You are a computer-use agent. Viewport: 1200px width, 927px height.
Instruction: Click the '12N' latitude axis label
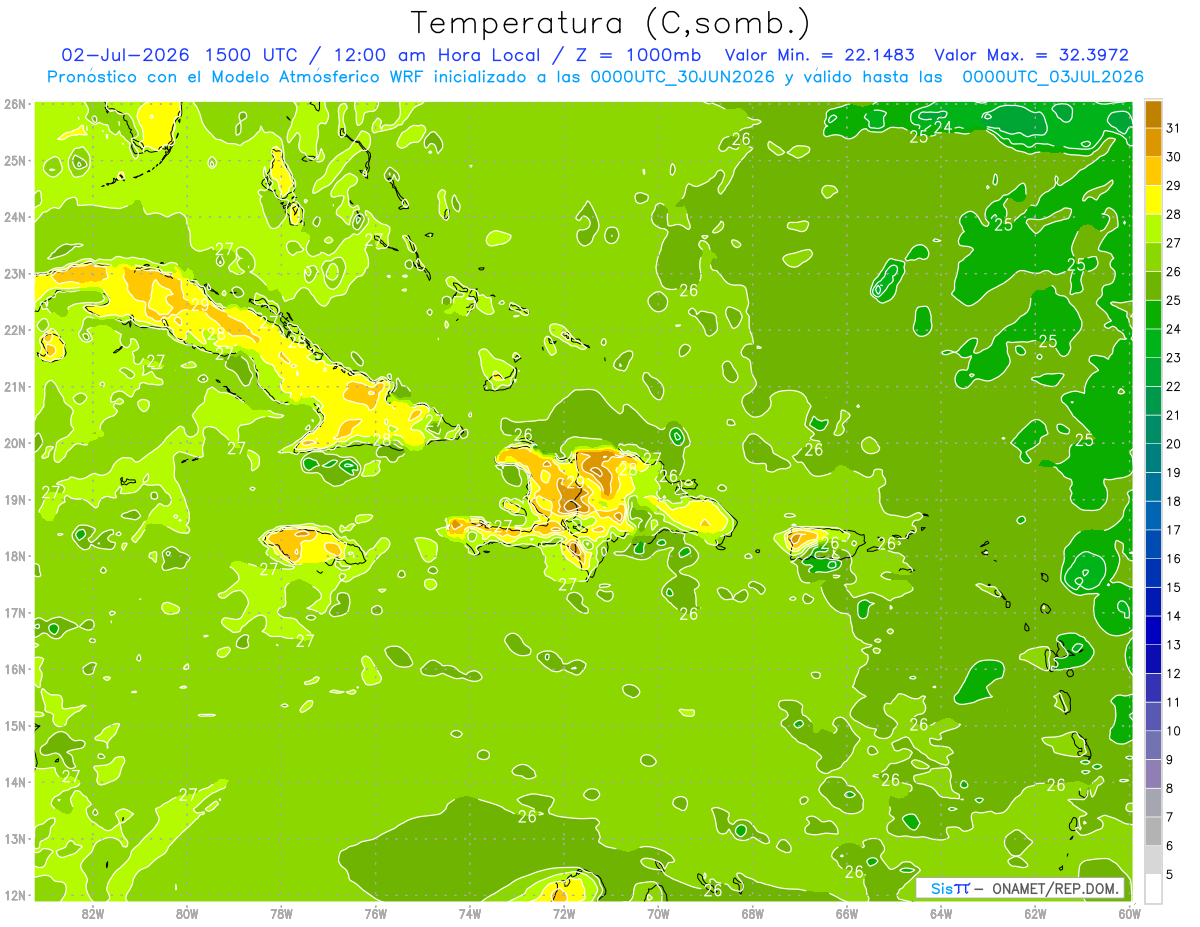pos(15,895)
